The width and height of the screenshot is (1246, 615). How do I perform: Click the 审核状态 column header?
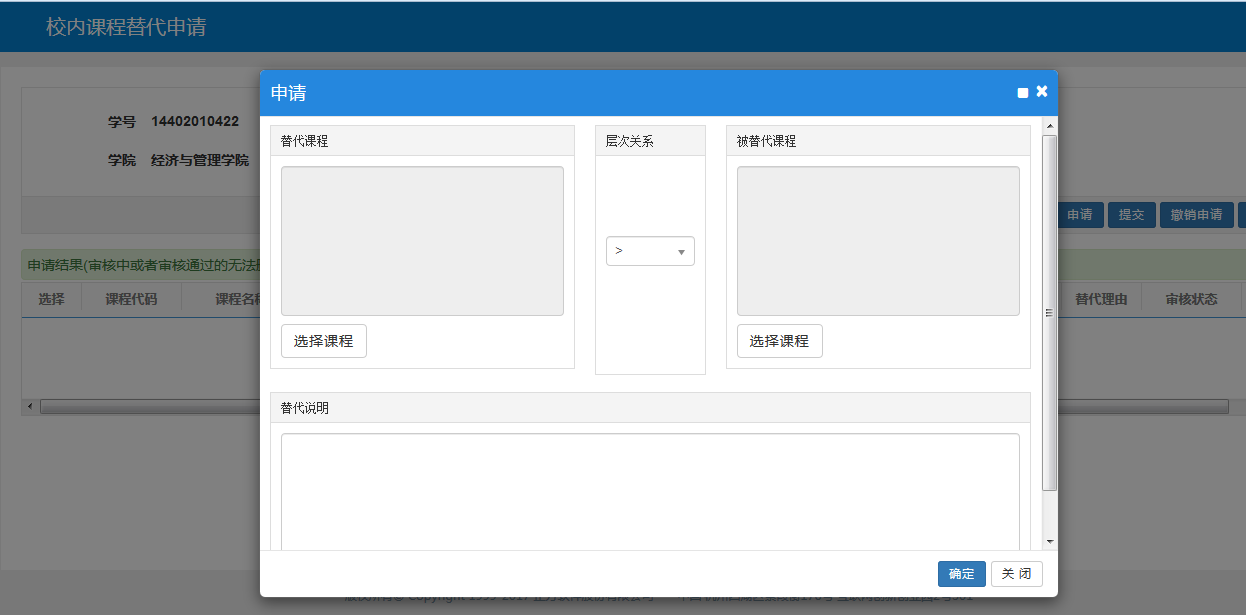click(1191, 299)
